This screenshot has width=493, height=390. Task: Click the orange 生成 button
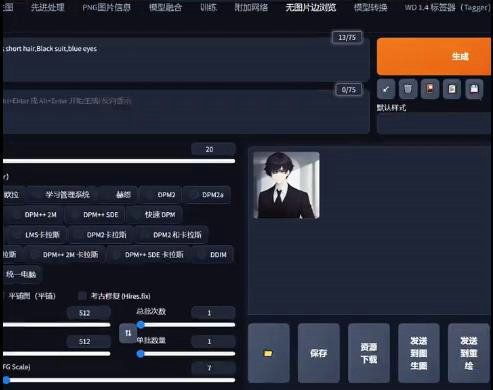pos(434,56)
